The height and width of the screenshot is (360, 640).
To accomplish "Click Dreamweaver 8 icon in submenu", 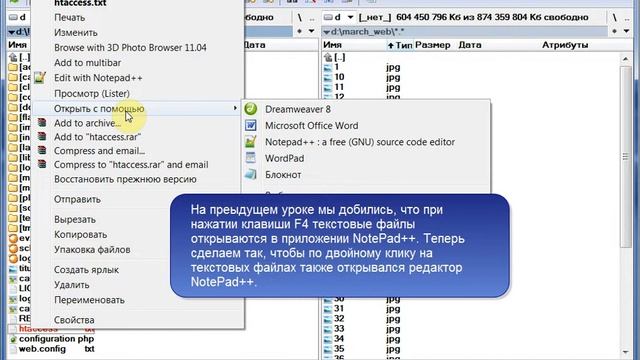I will 251,109.
